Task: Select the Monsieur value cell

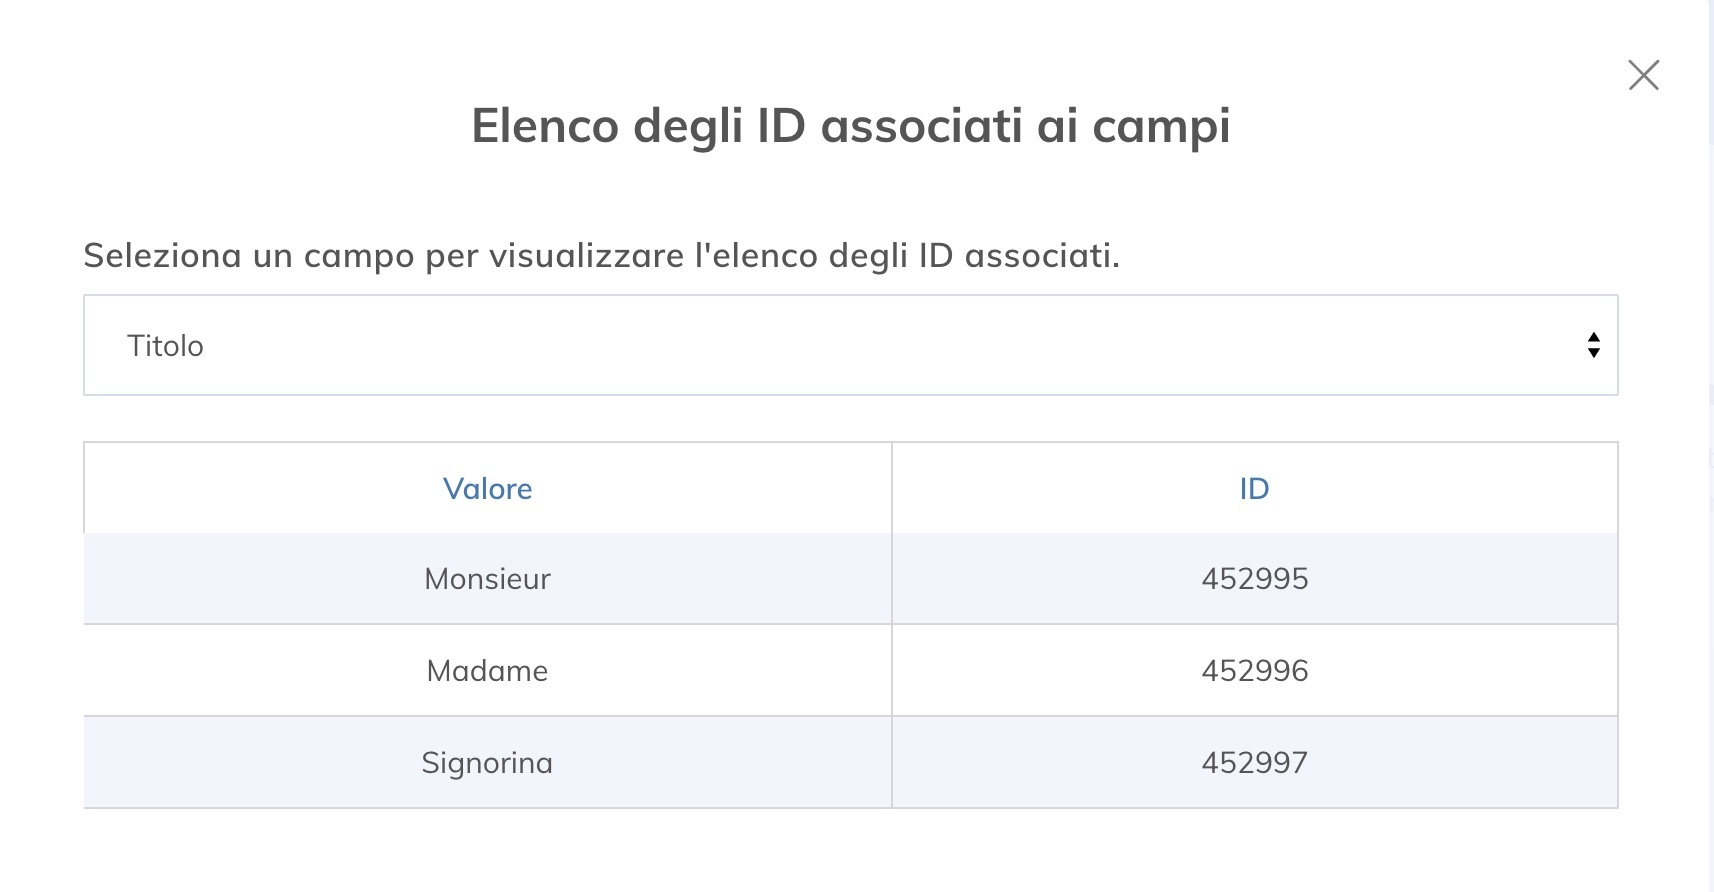Action: [x=487, y=579]
